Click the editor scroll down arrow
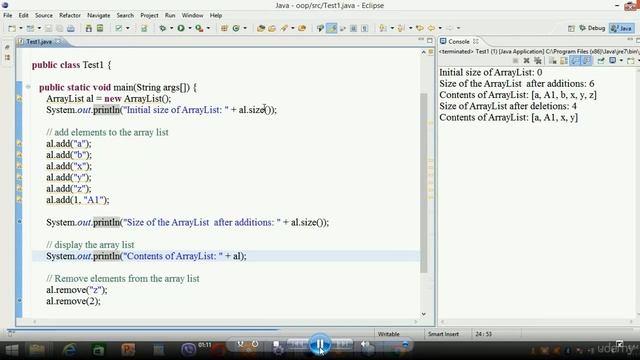The width and height of the screenshot is (640, 360). click(x=424, y=314)
